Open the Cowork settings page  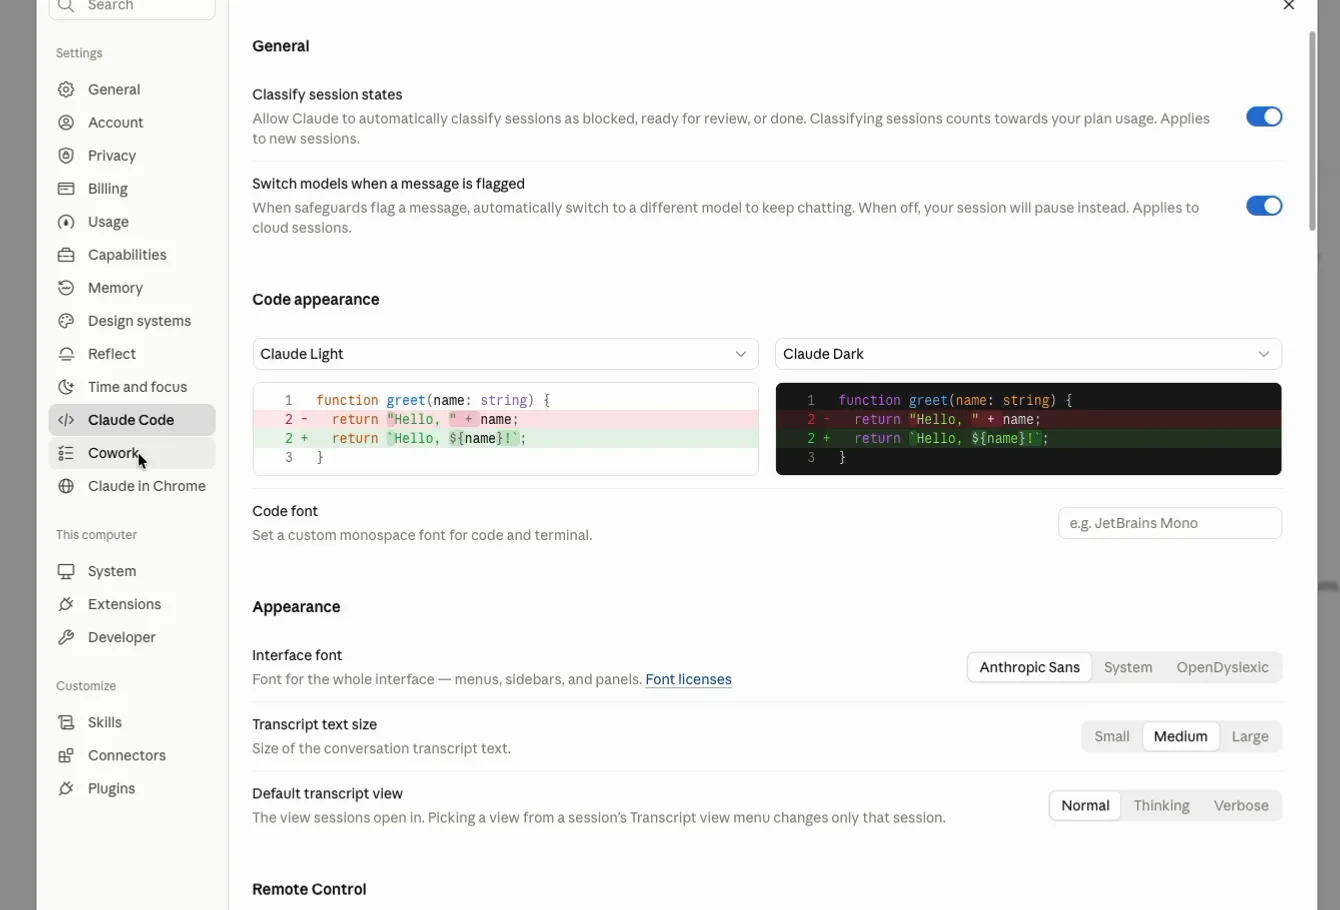132,453
